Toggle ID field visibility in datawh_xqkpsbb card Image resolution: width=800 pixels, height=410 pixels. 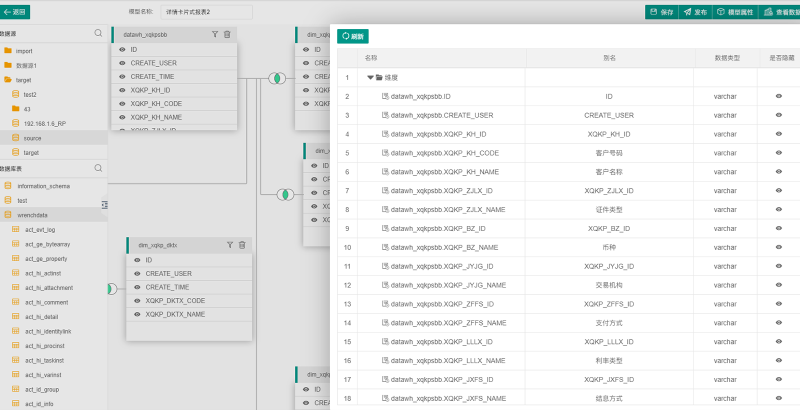[122, 49]
